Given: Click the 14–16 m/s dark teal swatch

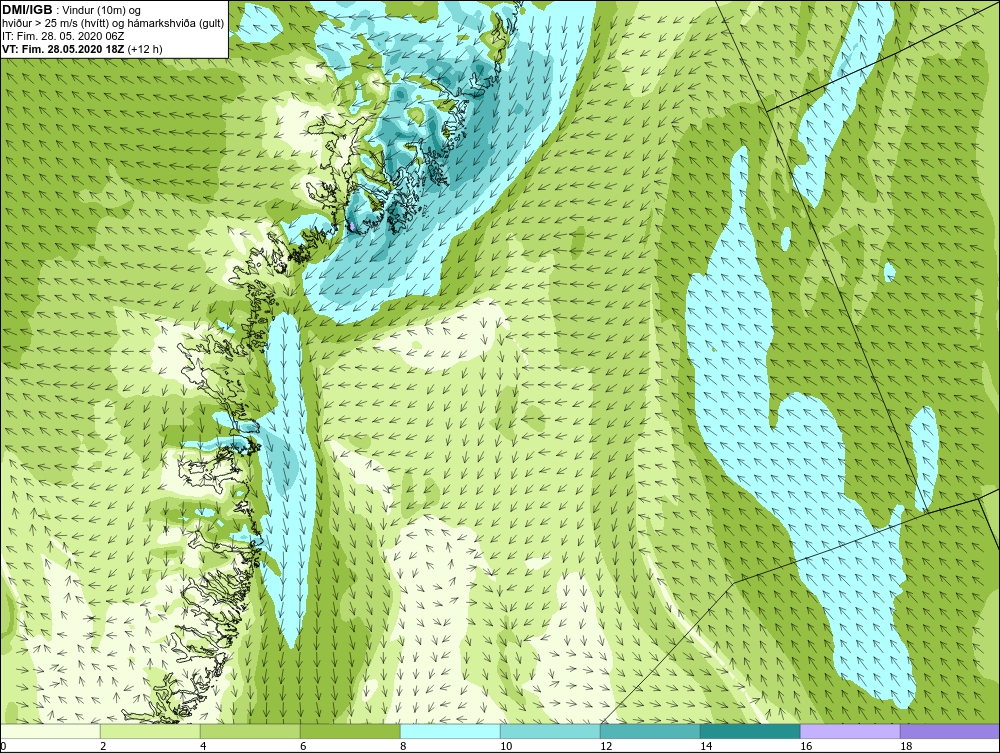Looking at the screenshot, I should pos(750,731).
